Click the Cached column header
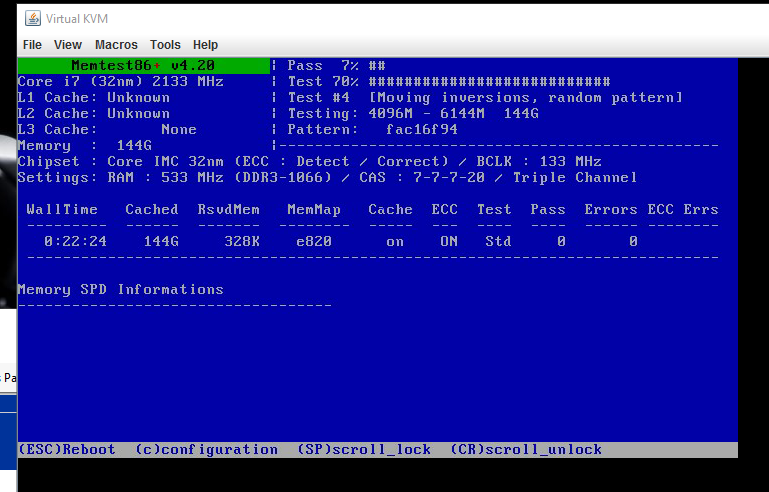Image resolution: width=769 pixels, height=492 pixels. point(152,209)
